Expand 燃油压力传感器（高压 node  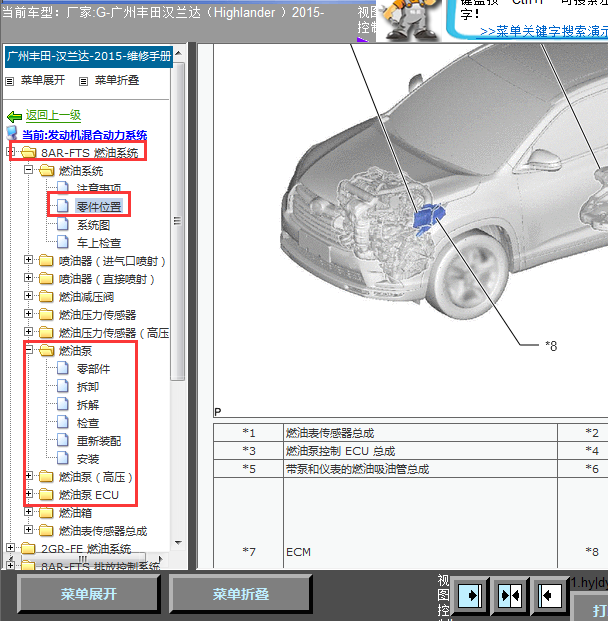(x=28, y=331)
